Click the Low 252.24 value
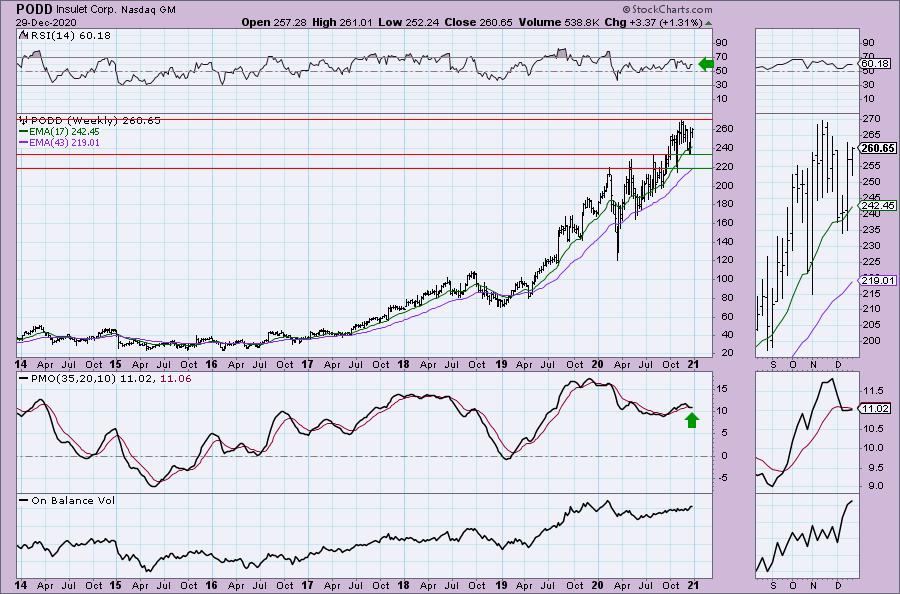900x594 pixels. 408,22
